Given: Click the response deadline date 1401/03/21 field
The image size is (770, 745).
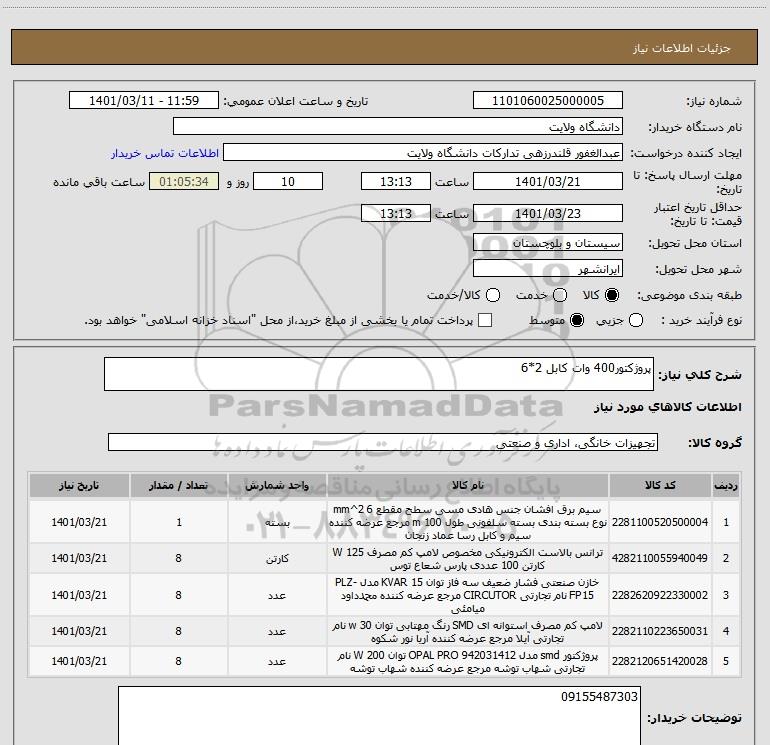Looking at the screenshot, I should pos(548,182).
